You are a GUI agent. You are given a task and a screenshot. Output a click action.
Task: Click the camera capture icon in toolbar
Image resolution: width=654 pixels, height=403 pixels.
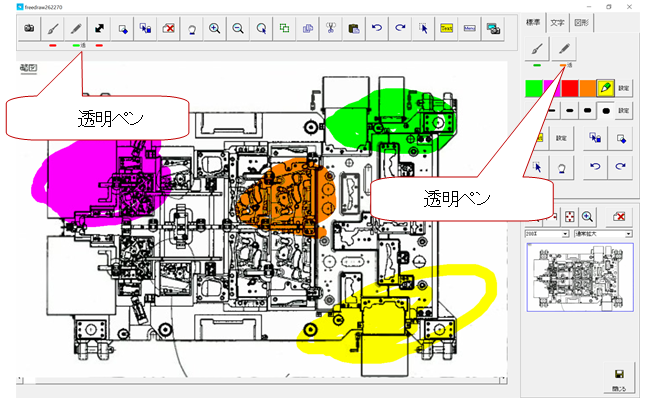29,29
